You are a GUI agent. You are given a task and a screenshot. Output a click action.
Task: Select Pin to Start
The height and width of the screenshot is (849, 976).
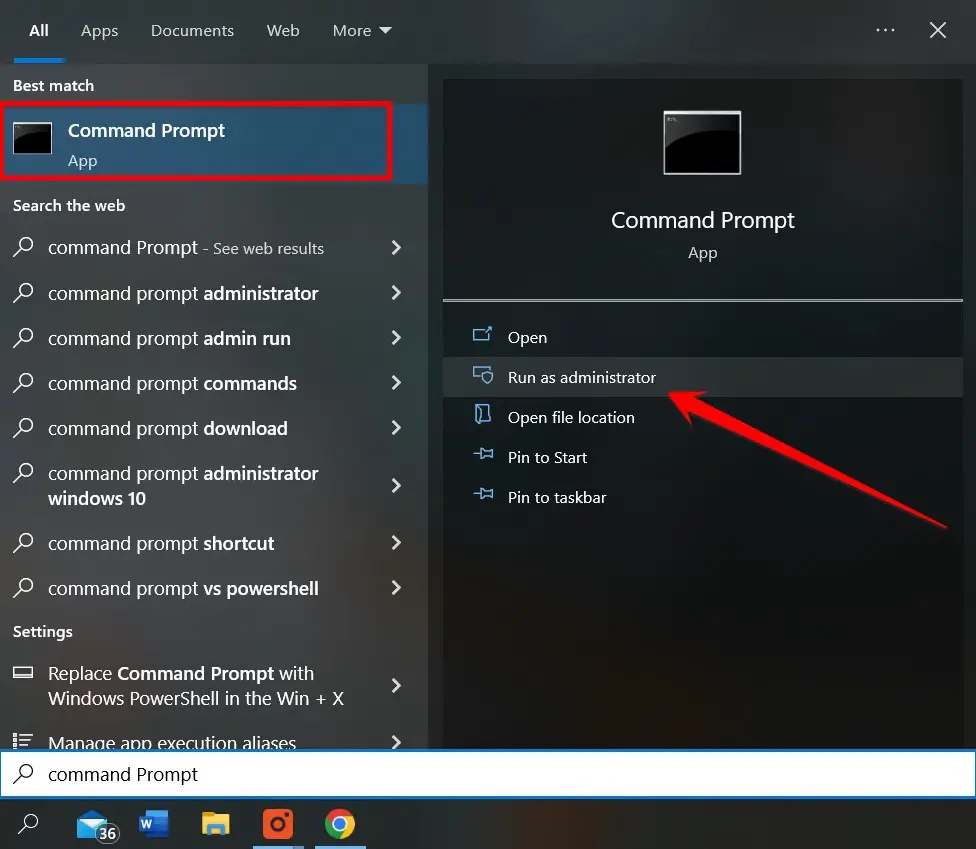(703, 457)
